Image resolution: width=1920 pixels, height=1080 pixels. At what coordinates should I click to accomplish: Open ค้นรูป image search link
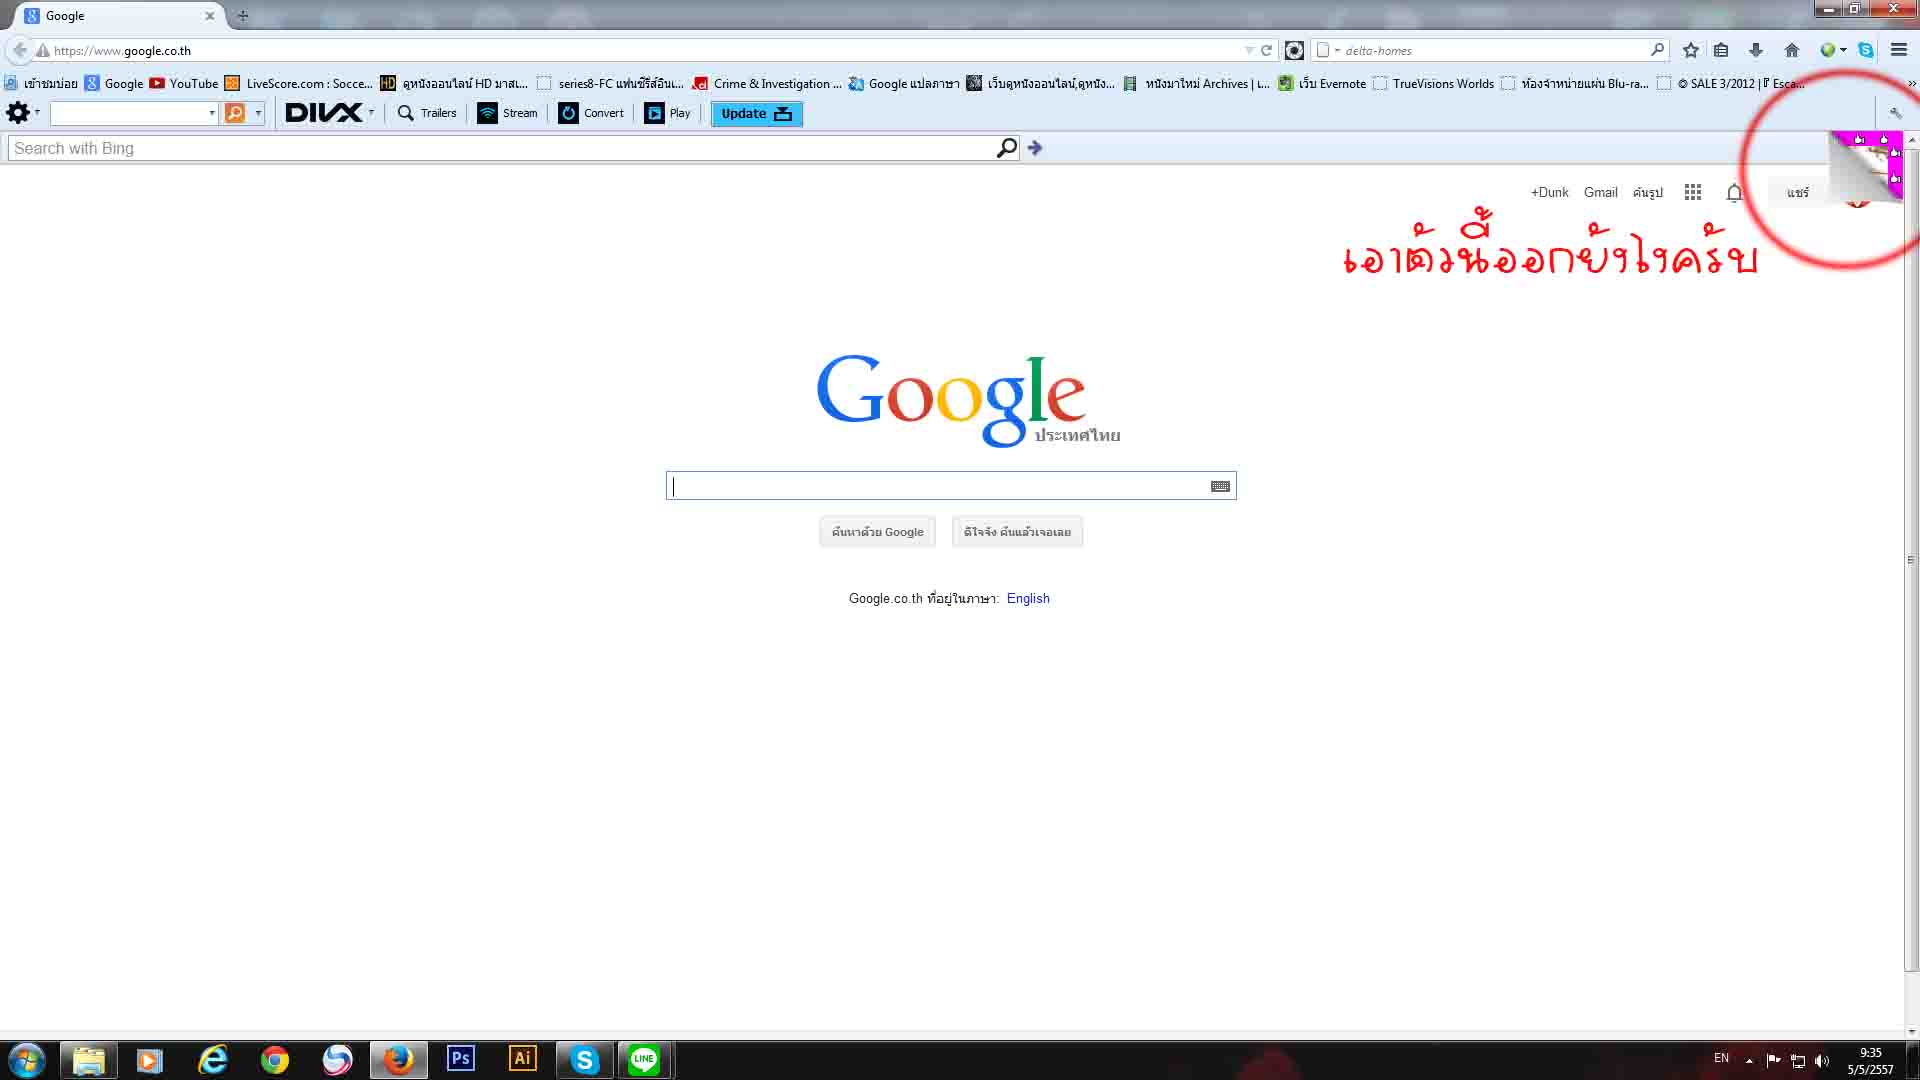pyautogui.click(x=1647, y=192)
